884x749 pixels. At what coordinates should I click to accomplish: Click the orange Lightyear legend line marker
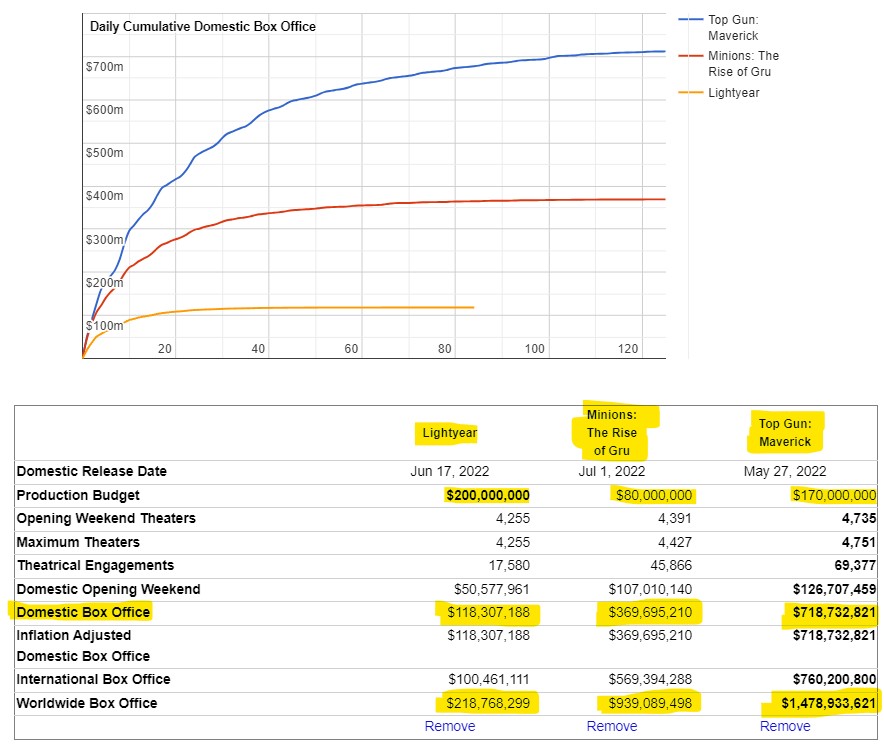tap(690, 93)
